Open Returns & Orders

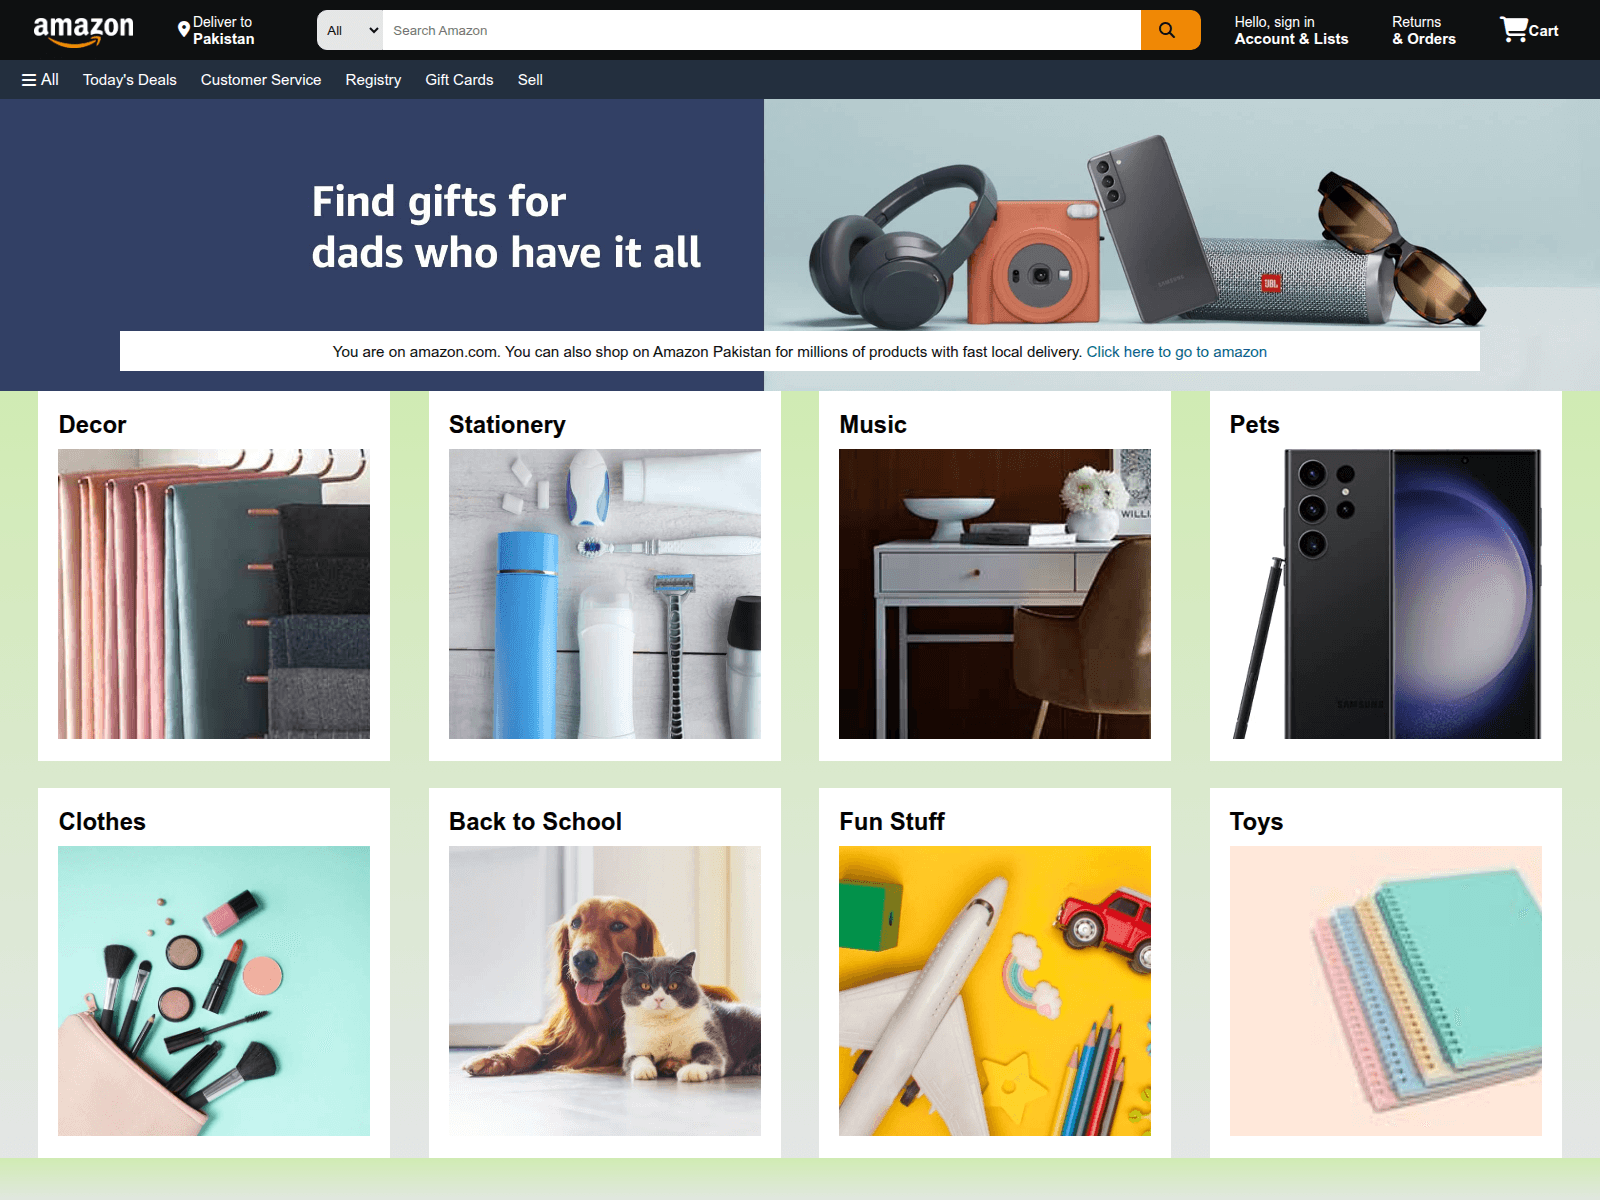[1424, 30]
